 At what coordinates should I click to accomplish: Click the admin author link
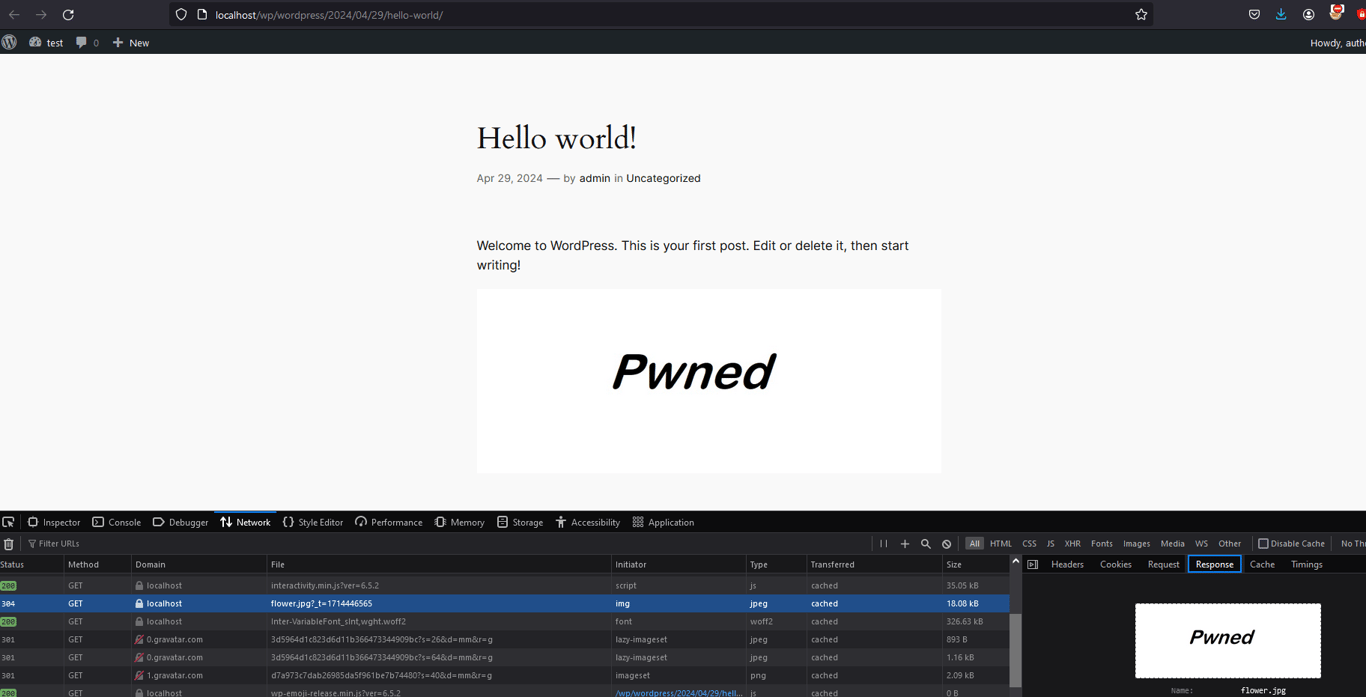click(x=594, y=178)
